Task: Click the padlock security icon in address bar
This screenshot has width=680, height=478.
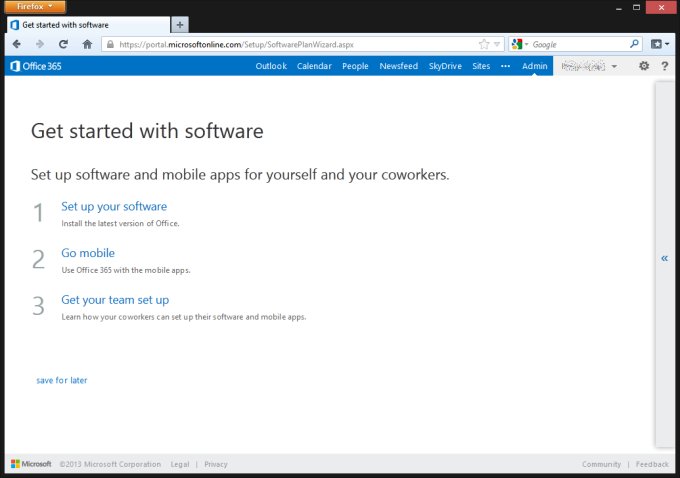Action: coord(110,44)
